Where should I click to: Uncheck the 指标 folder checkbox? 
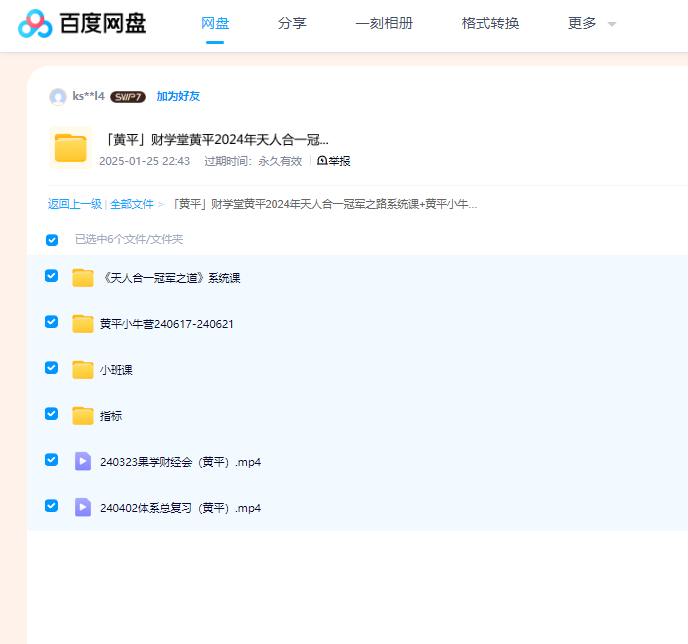click(x=51, y=414)
